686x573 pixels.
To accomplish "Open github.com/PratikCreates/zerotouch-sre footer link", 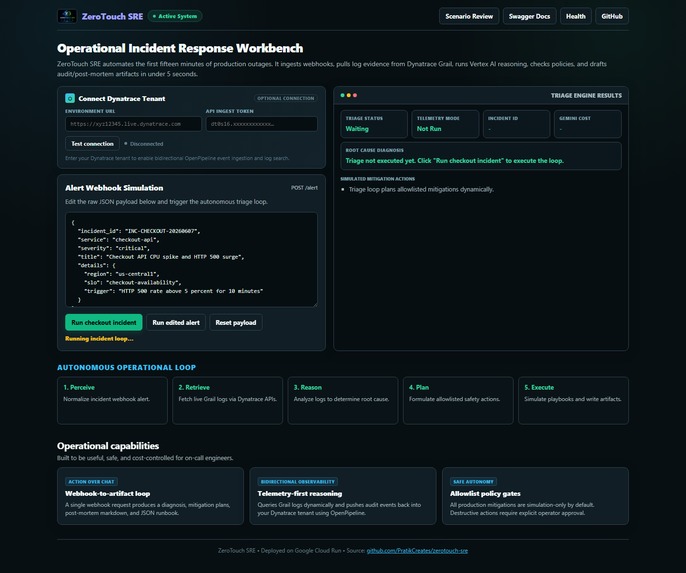I will point(417,551).
